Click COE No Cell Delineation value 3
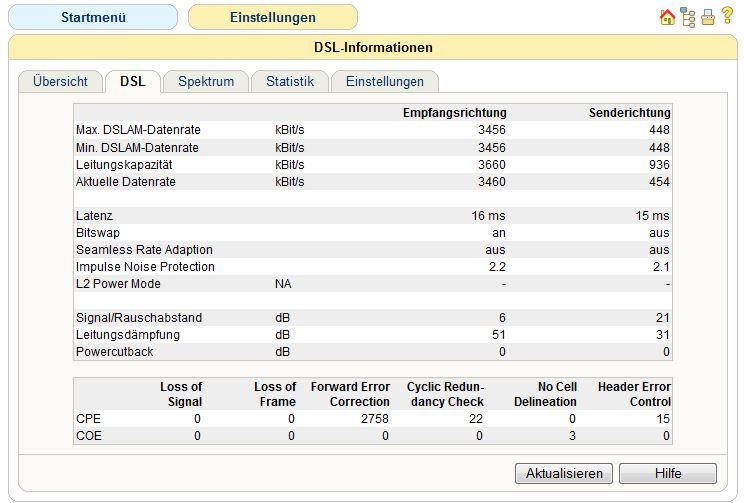 pyautogui.click(x=572, y=436)
